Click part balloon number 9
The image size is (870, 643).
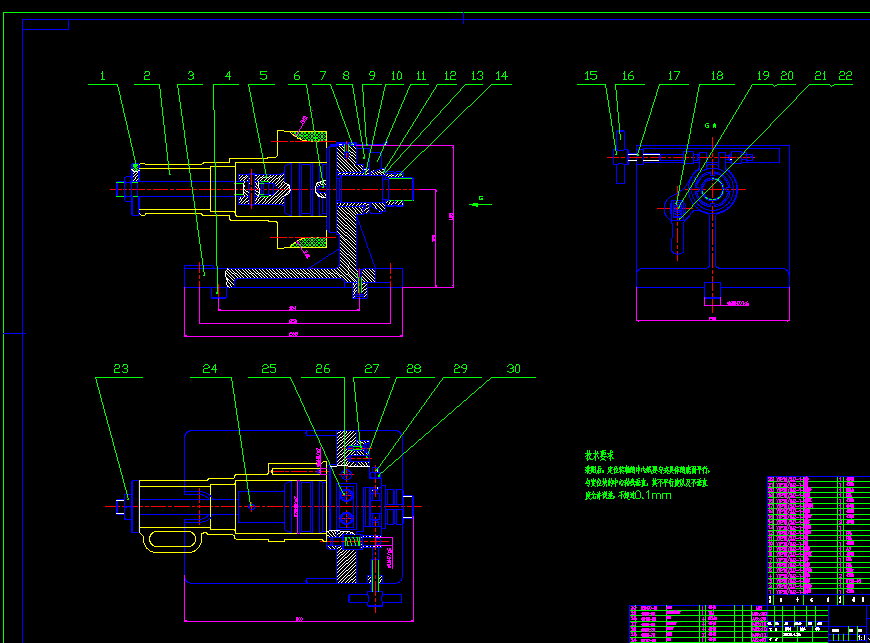[372, 76]
